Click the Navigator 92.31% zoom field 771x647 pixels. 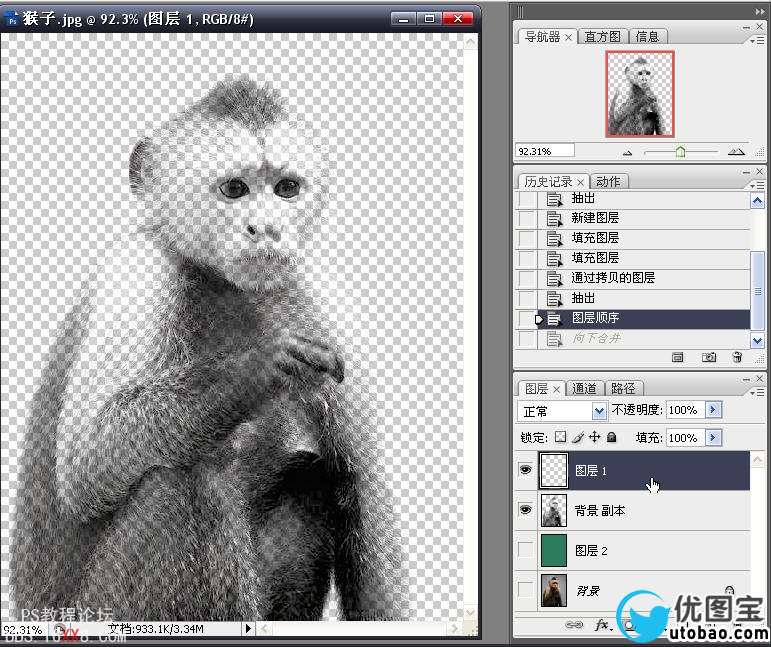pyautogui.click(x=545, y=151)
